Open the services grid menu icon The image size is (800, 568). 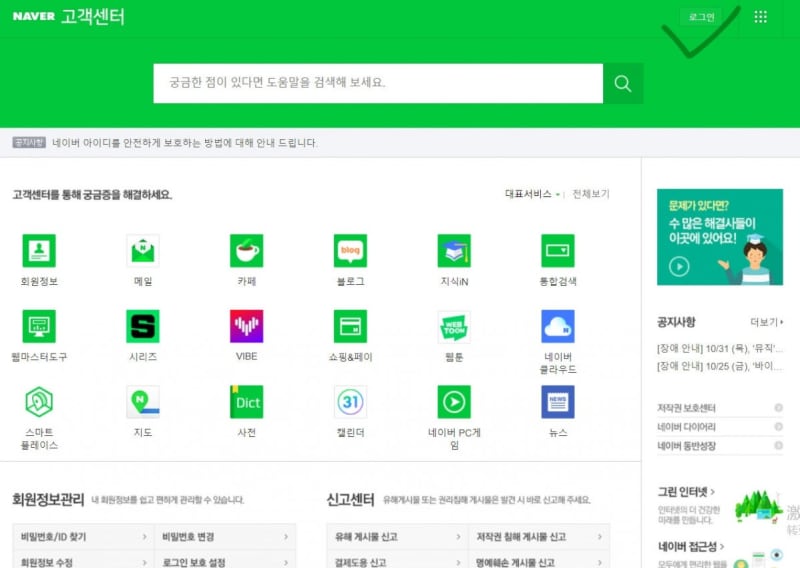tap(760, 17)
